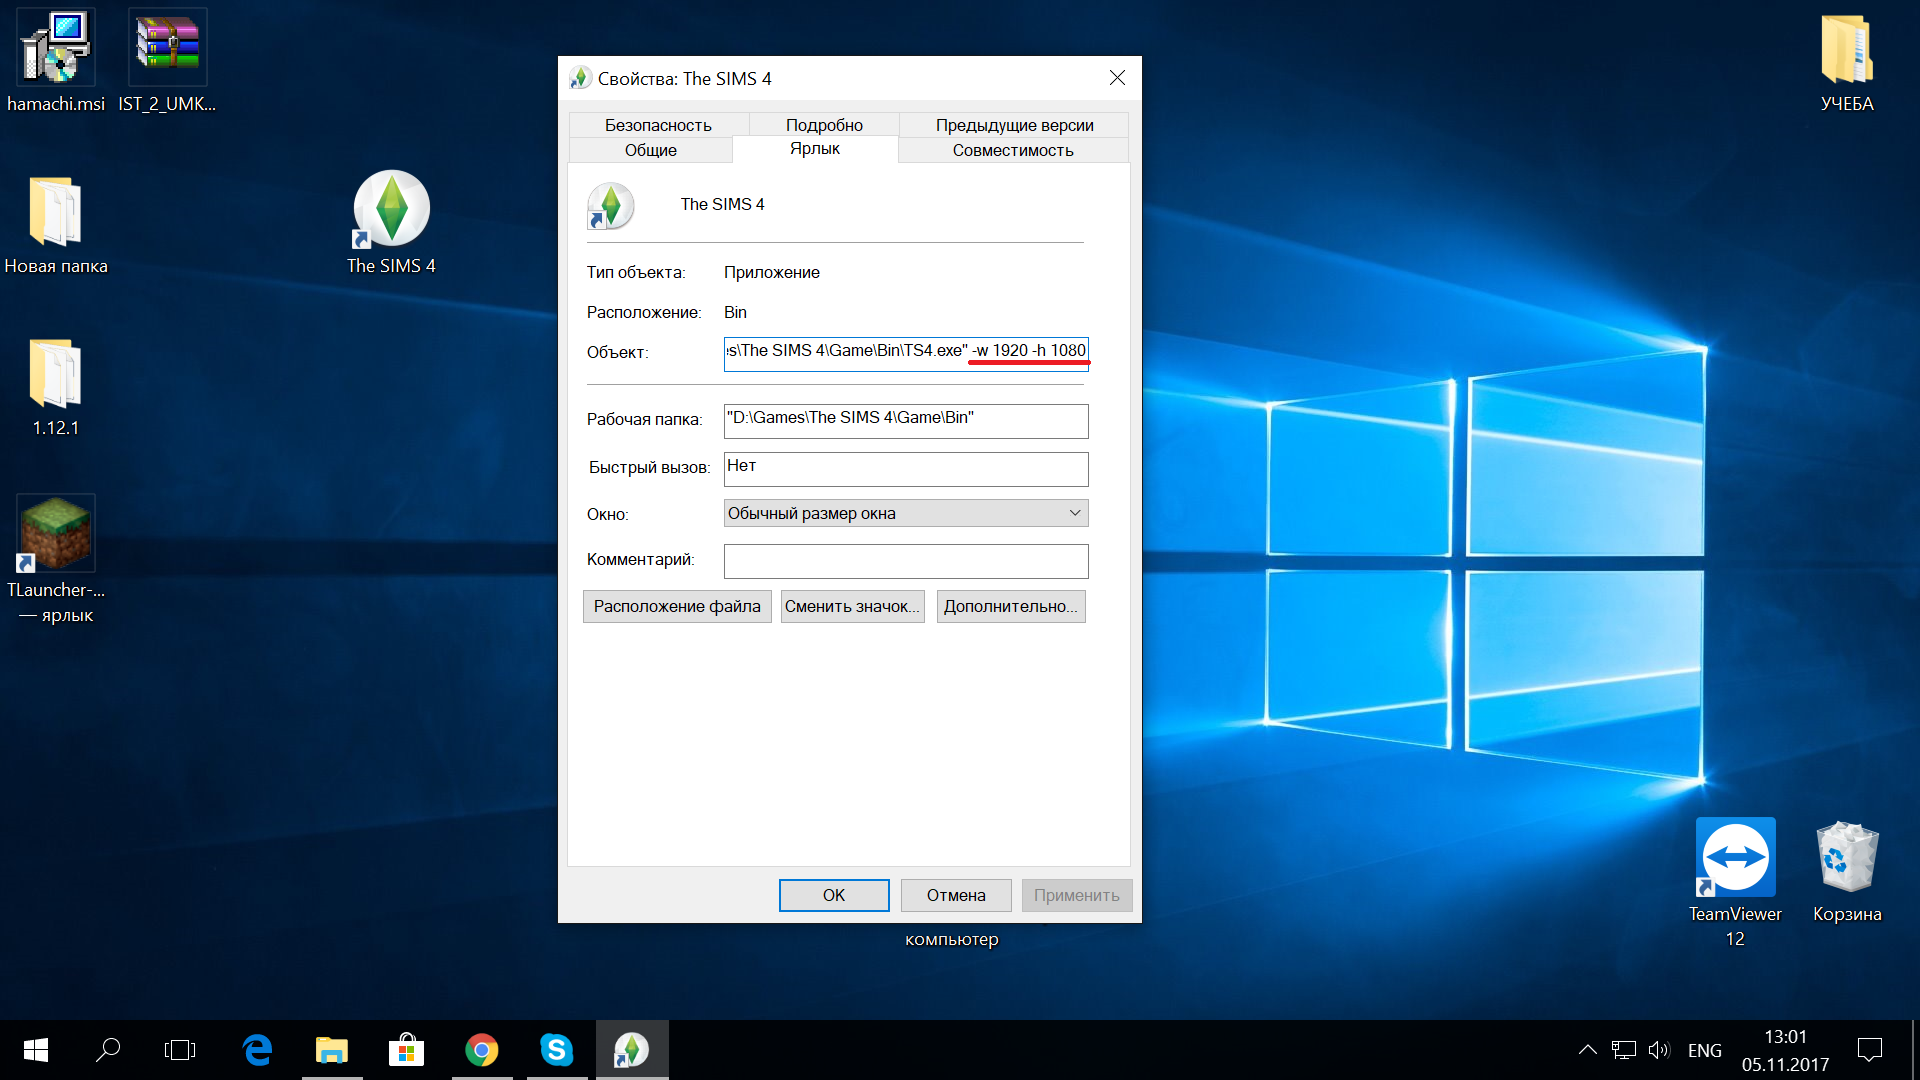Select the Ярлык tab
The height and width of the screenshot is (1080, 1920).
(815, 148)
